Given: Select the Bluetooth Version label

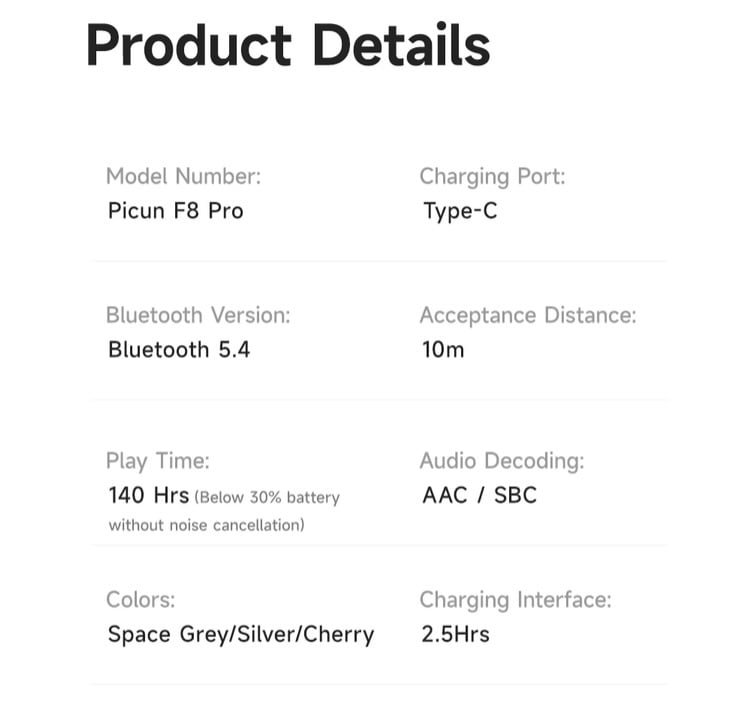Looking at the screenshot, I should 198,315.
